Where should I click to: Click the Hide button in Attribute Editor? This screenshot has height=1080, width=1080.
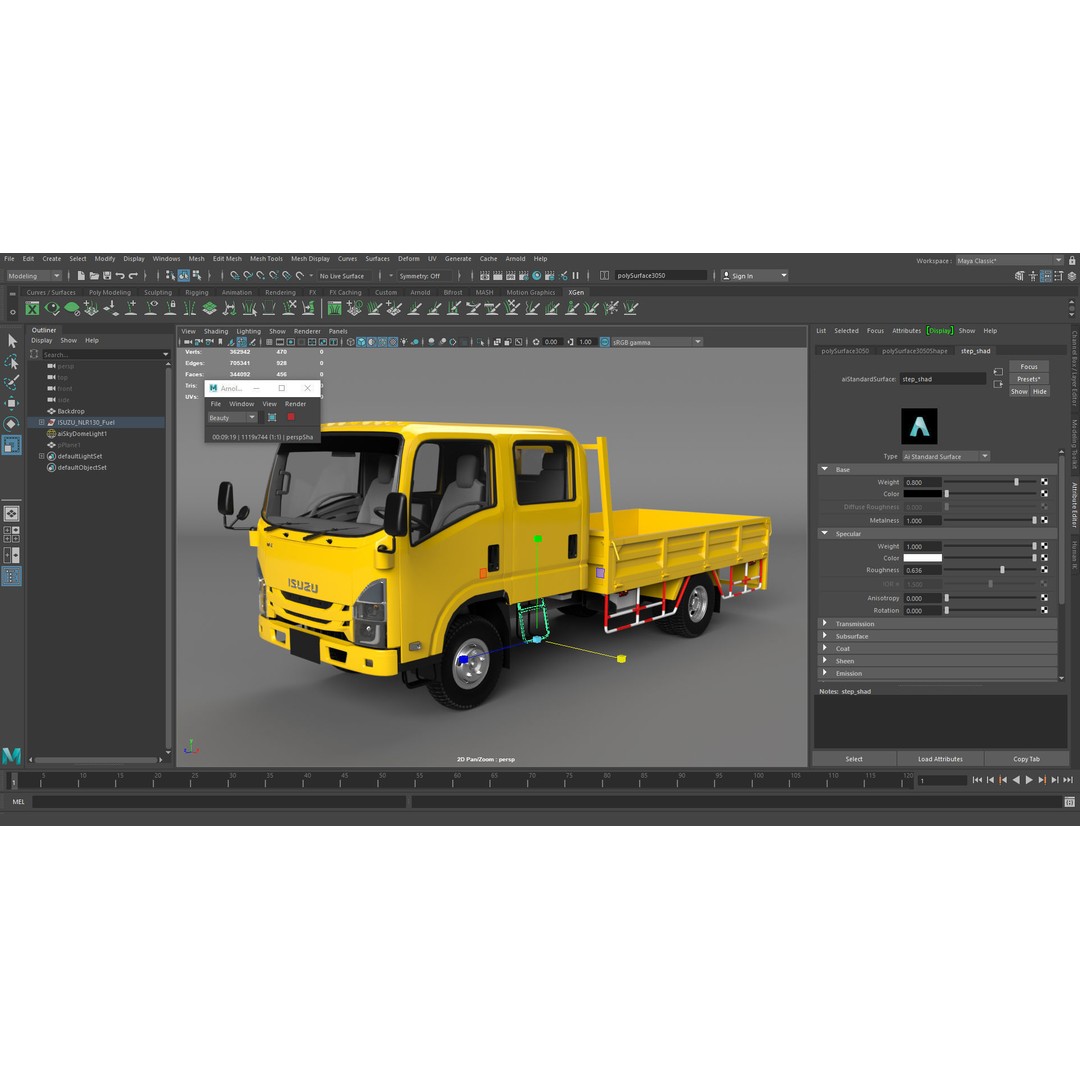pos(1039,391)
